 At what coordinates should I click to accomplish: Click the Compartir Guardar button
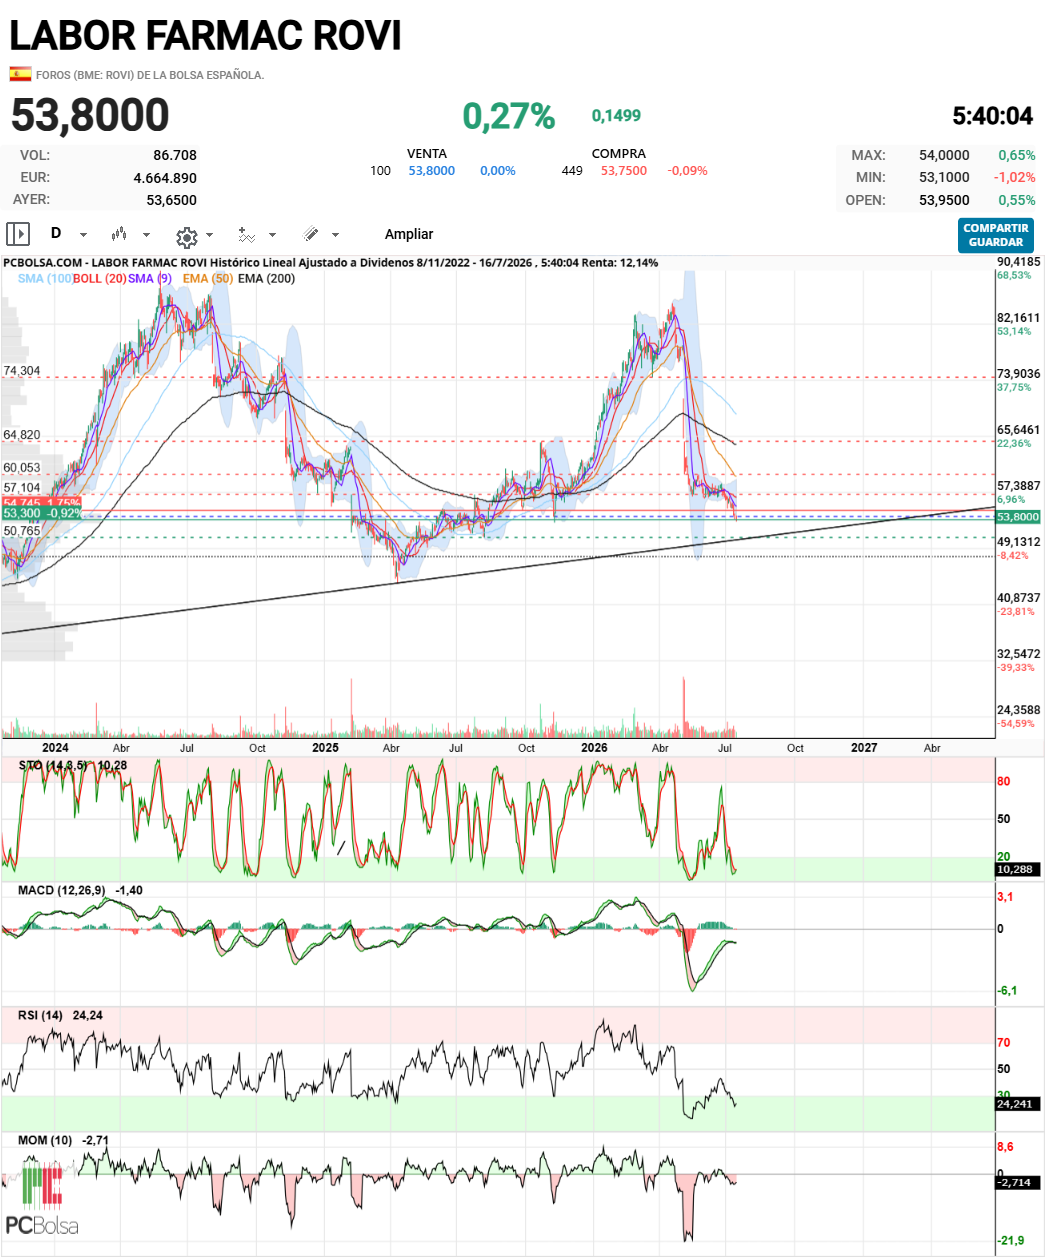[x=995, y=235]
